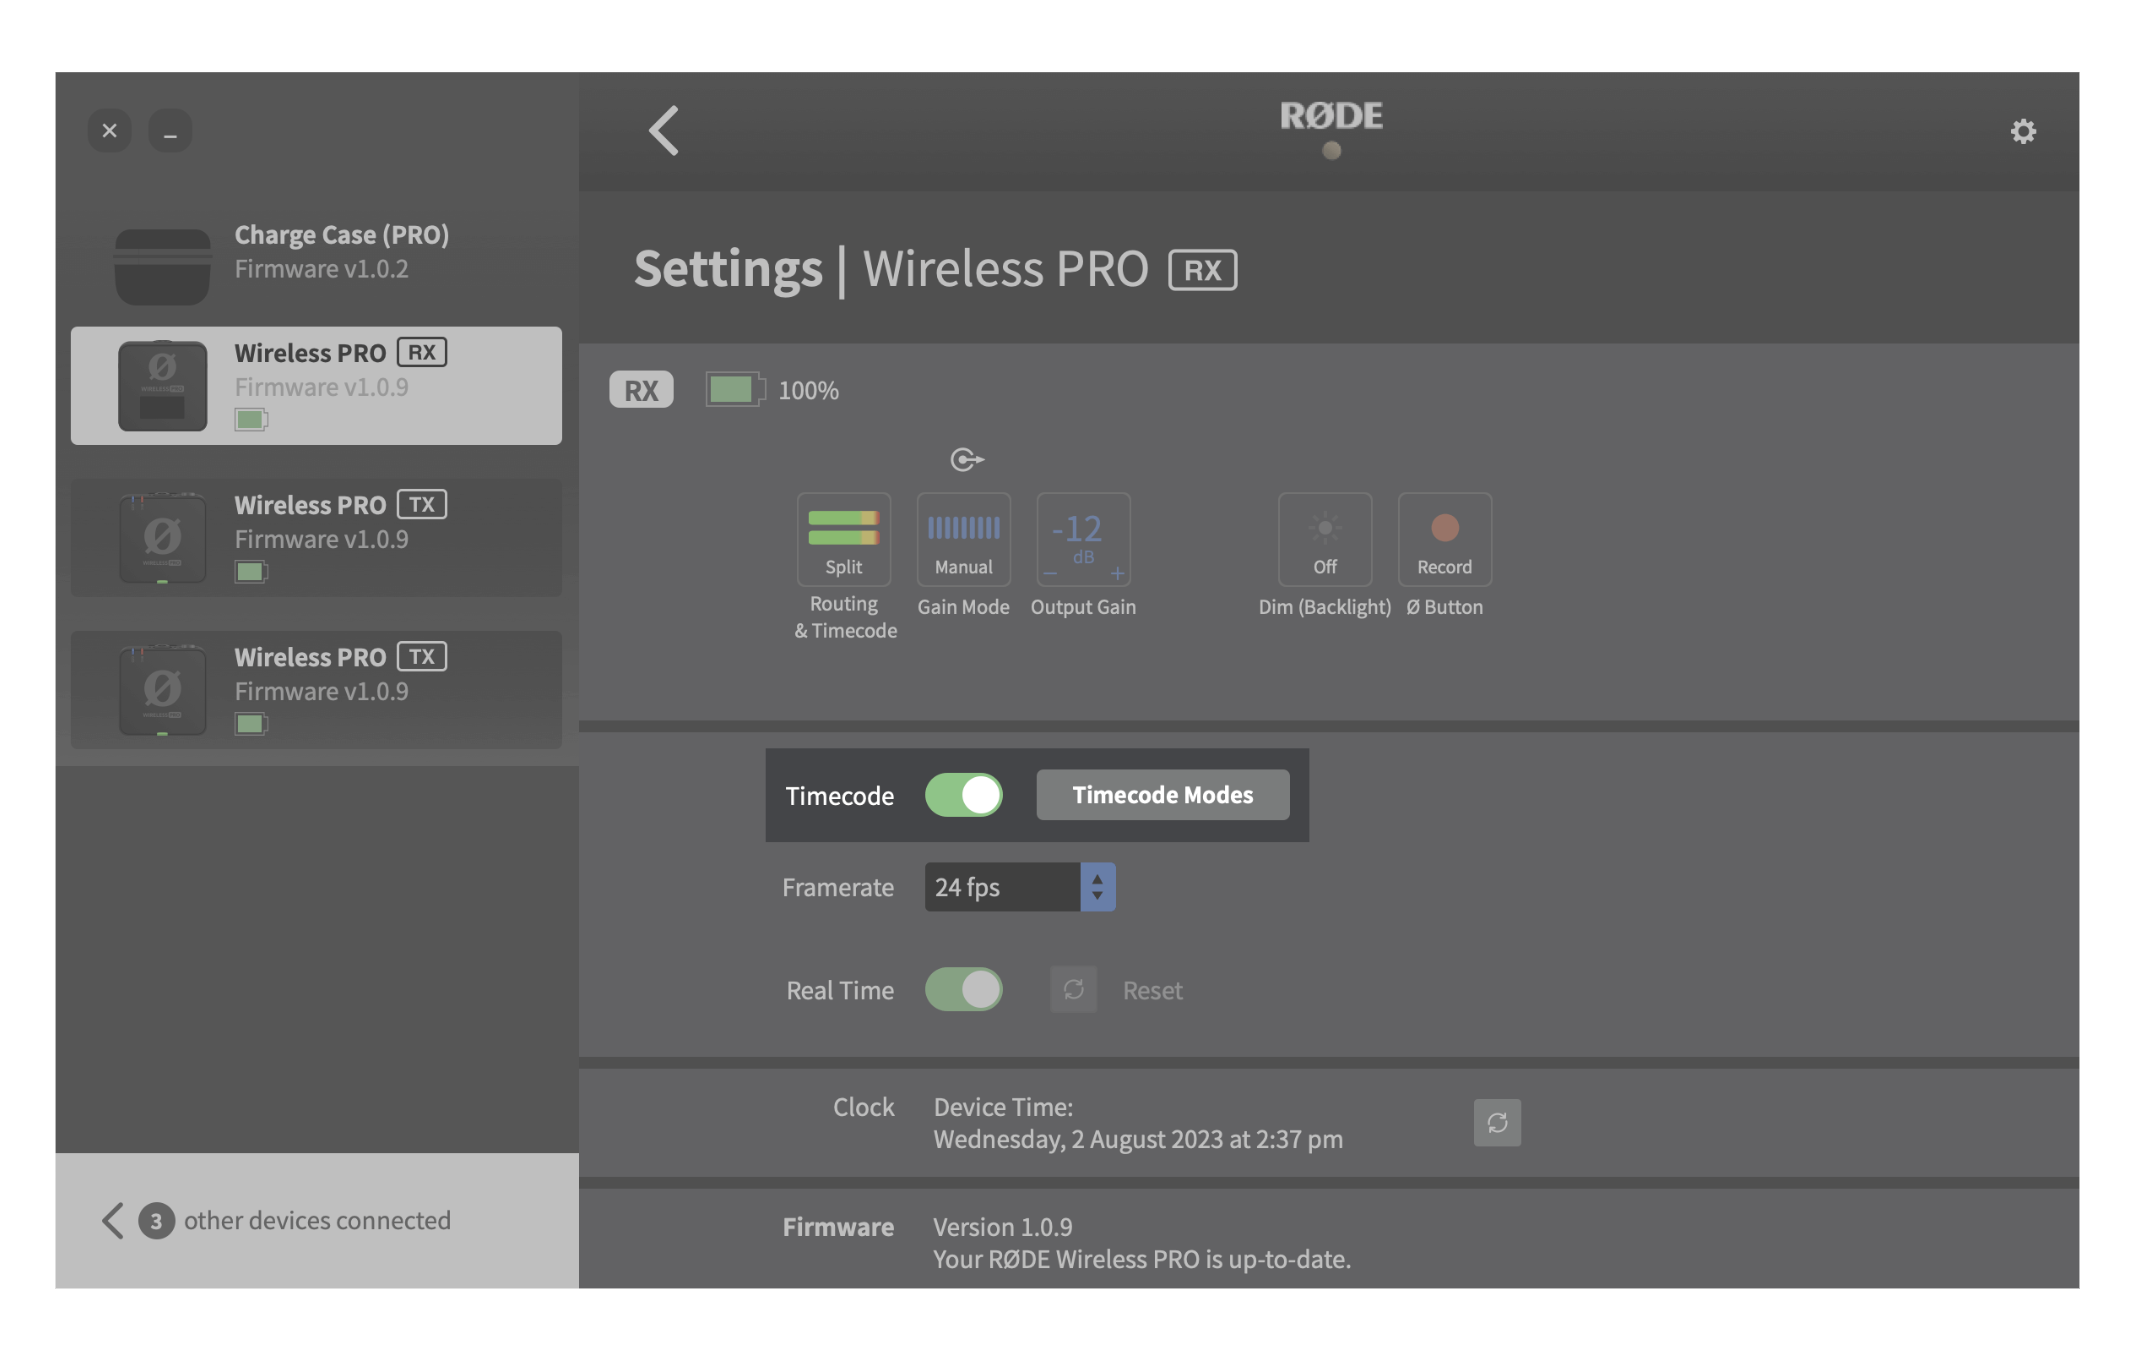Expand the other devices connected chevron
The image size is (2144, 1360).
(113, 1220)
